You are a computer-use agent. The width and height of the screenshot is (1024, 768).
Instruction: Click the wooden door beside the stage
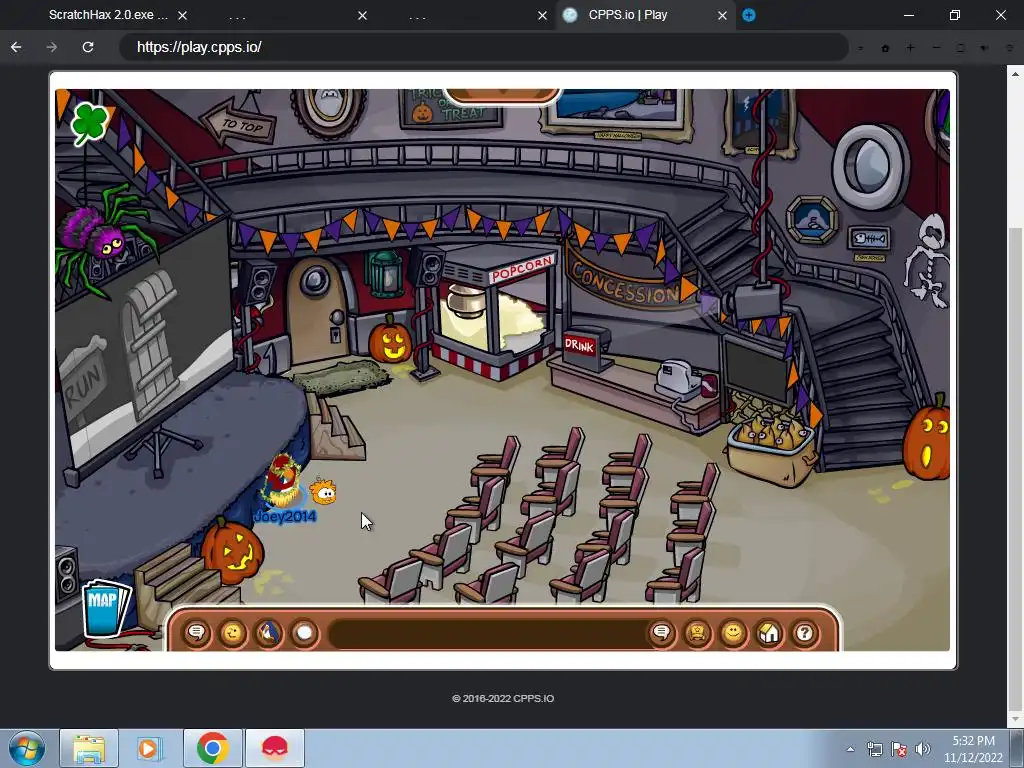(319, 312)
